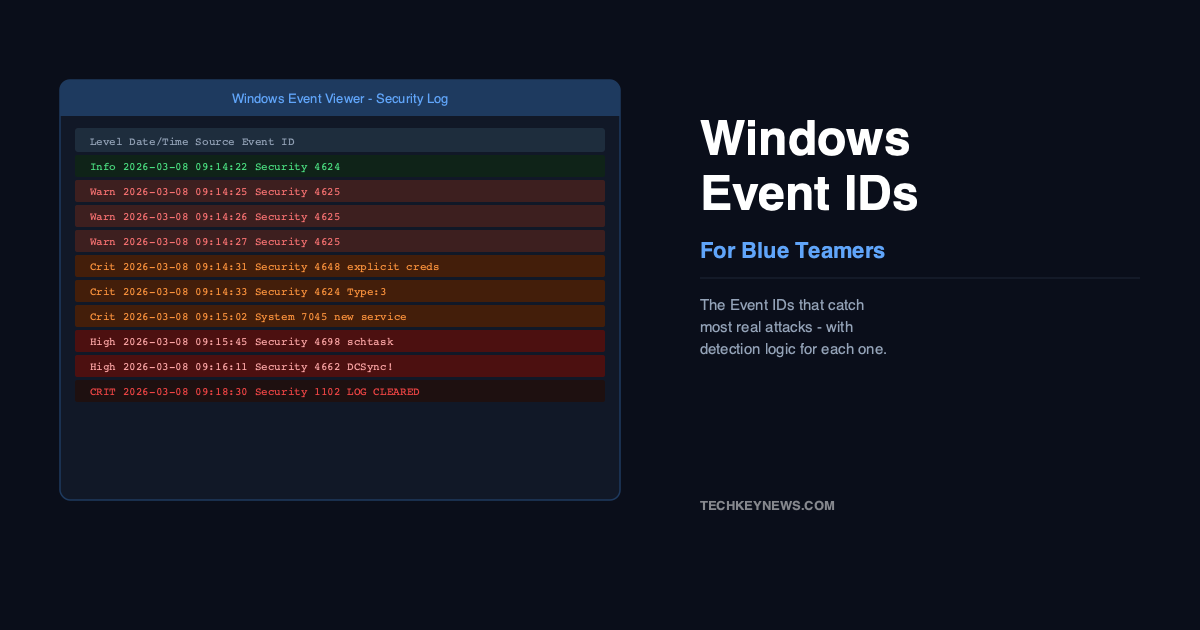Select the System 7045 new service row
The width and height of the screenshot is (1200, 630).
click(340, 316)
